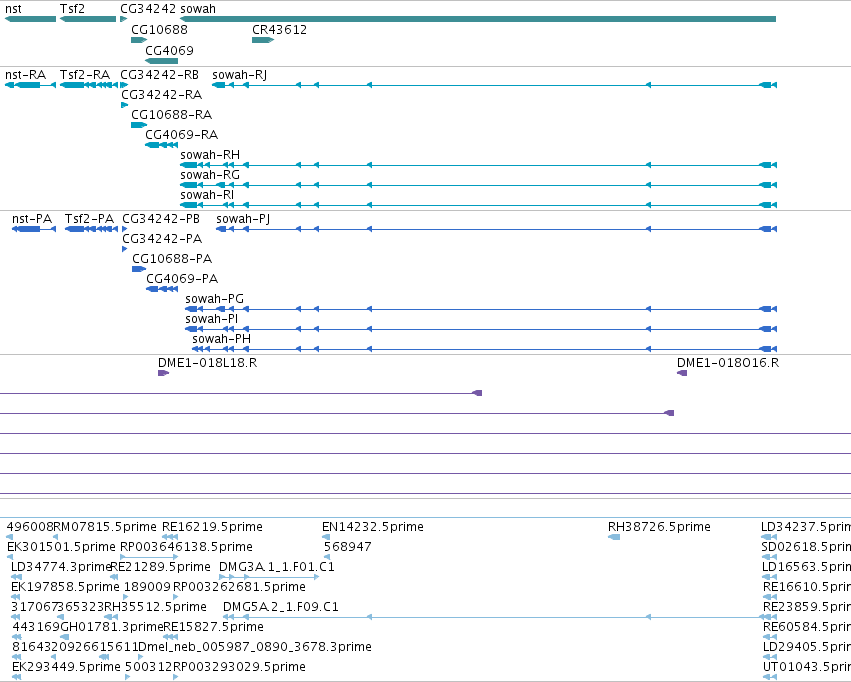Select the Dmel_neb_005987_0890_3678.3prime label

pyautogui.click(x=255, y=646)
